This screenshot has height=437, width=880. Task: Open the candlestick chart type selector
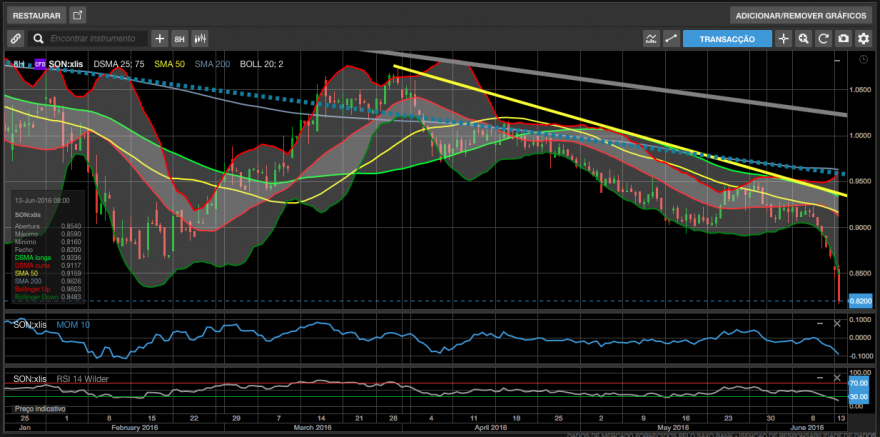click(200, 39)
